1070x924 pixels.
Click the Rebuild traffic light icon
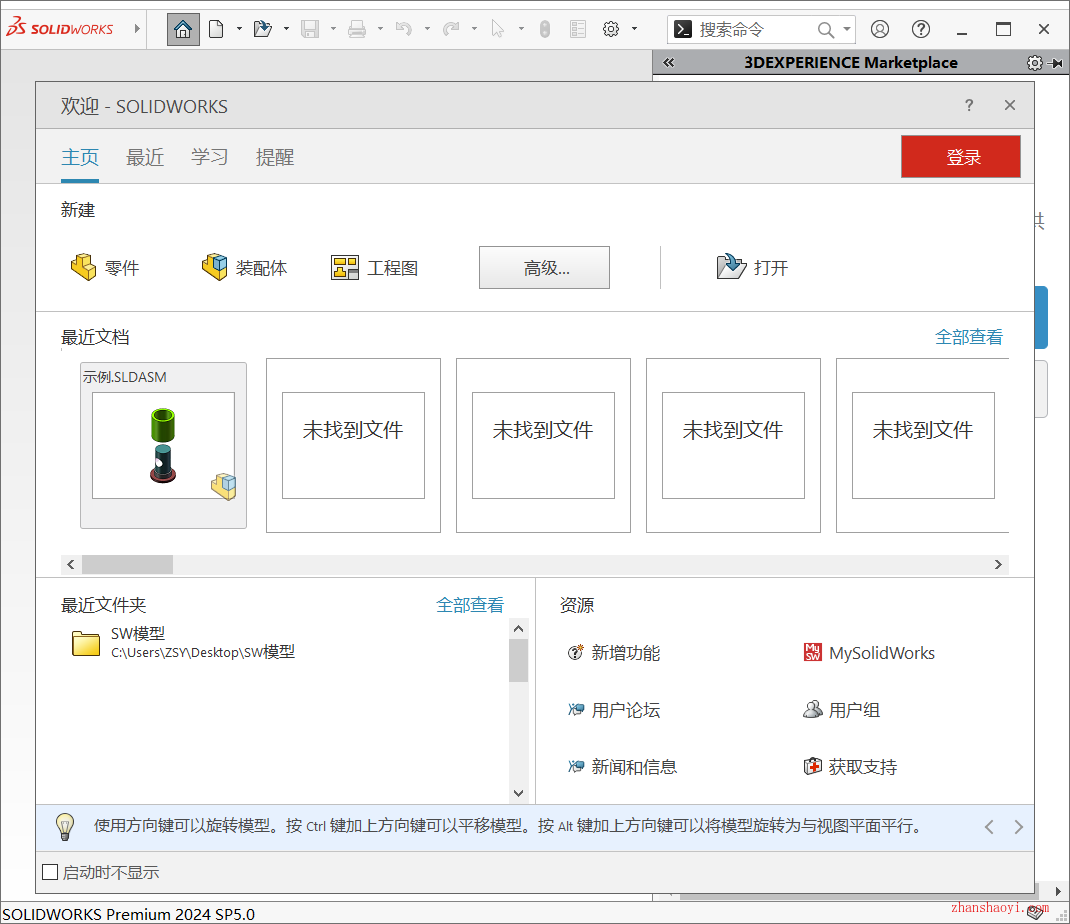click(x=545, y=29)
